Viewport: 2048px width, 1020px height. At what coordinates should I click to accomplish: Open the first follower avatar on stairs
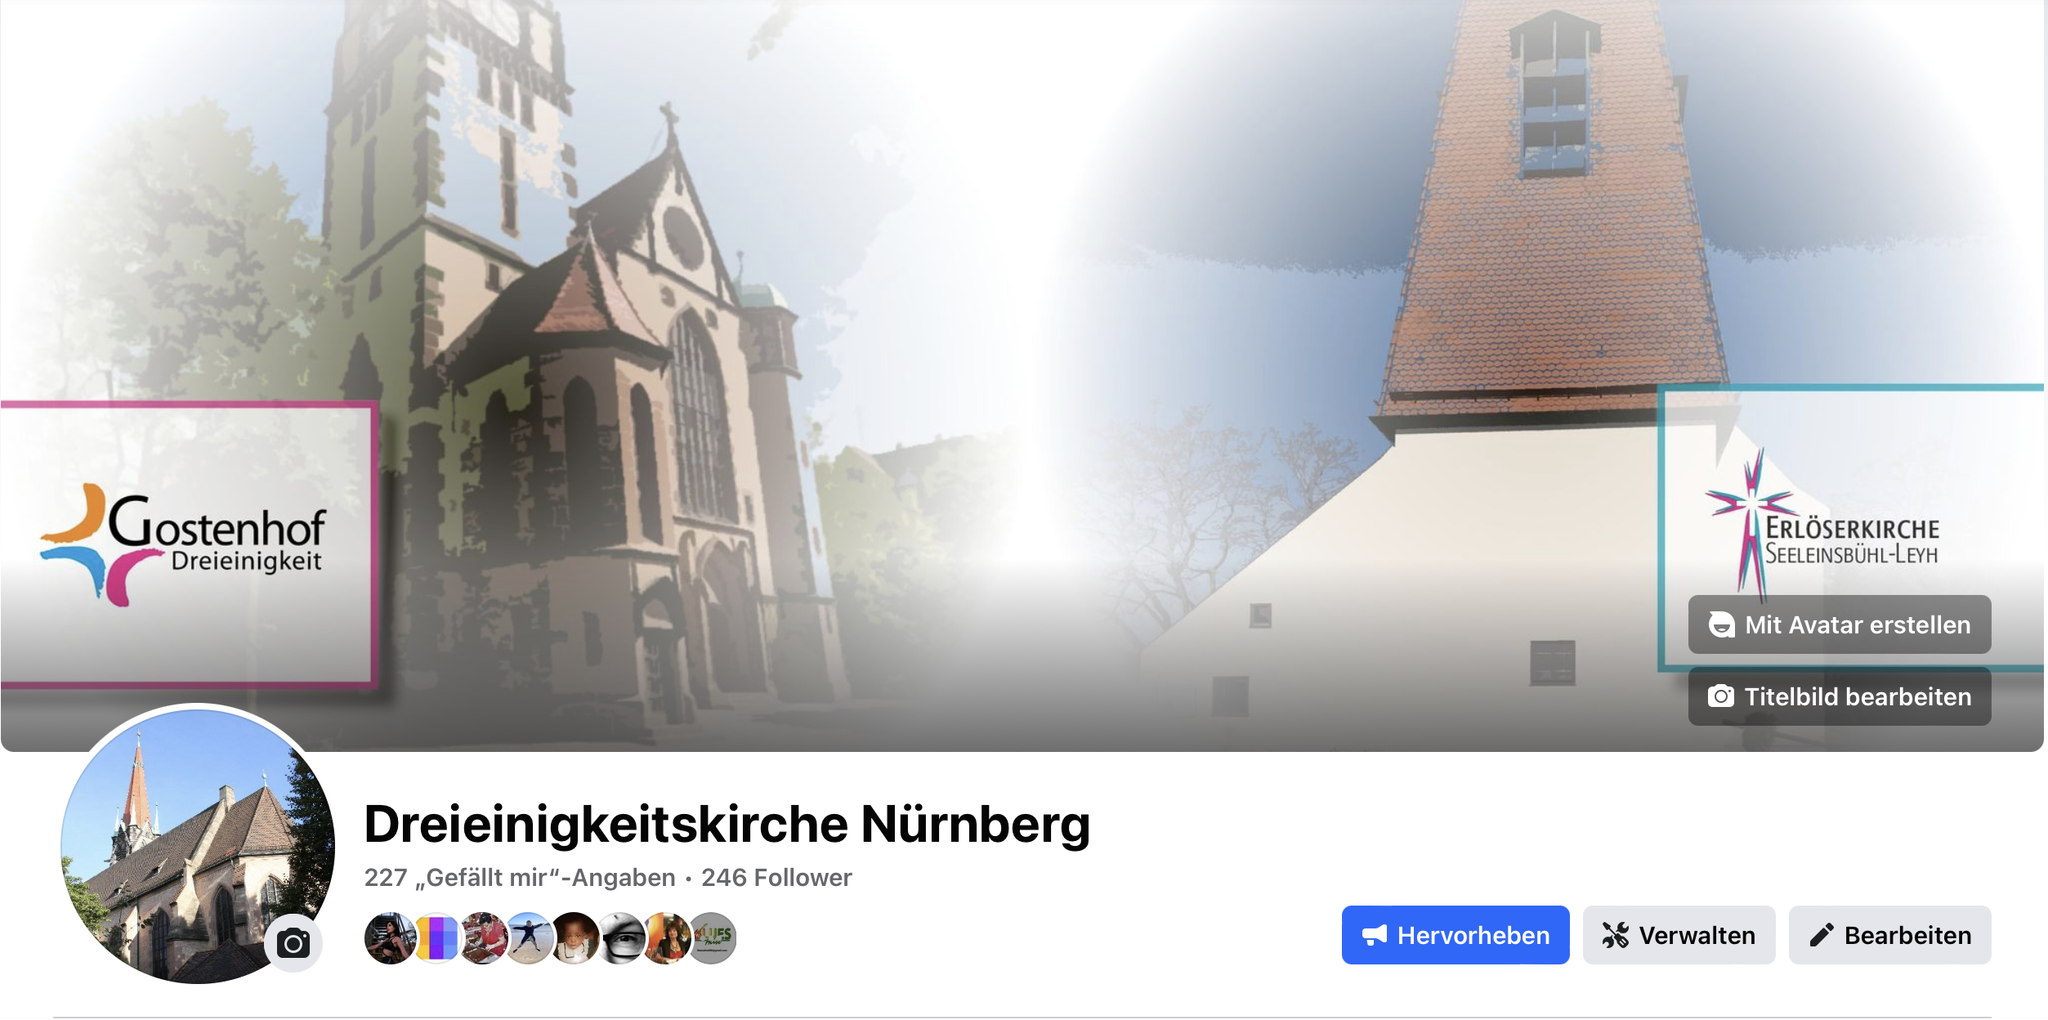pos(389,938)
